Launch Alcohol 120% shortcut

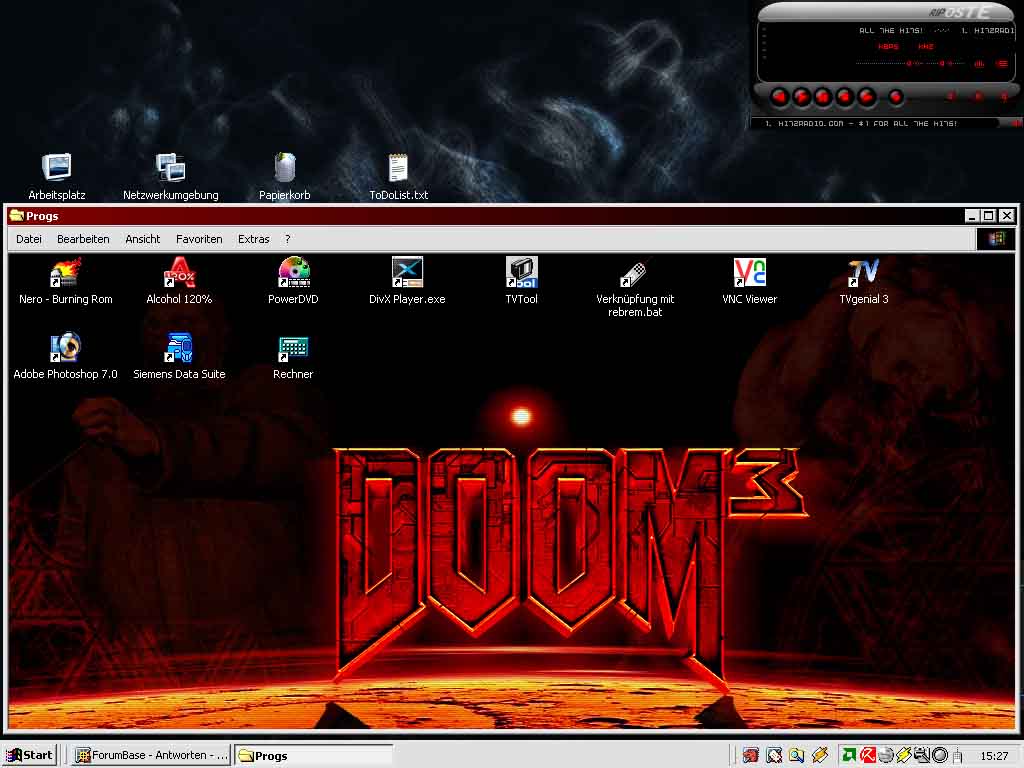pos(179,281)
